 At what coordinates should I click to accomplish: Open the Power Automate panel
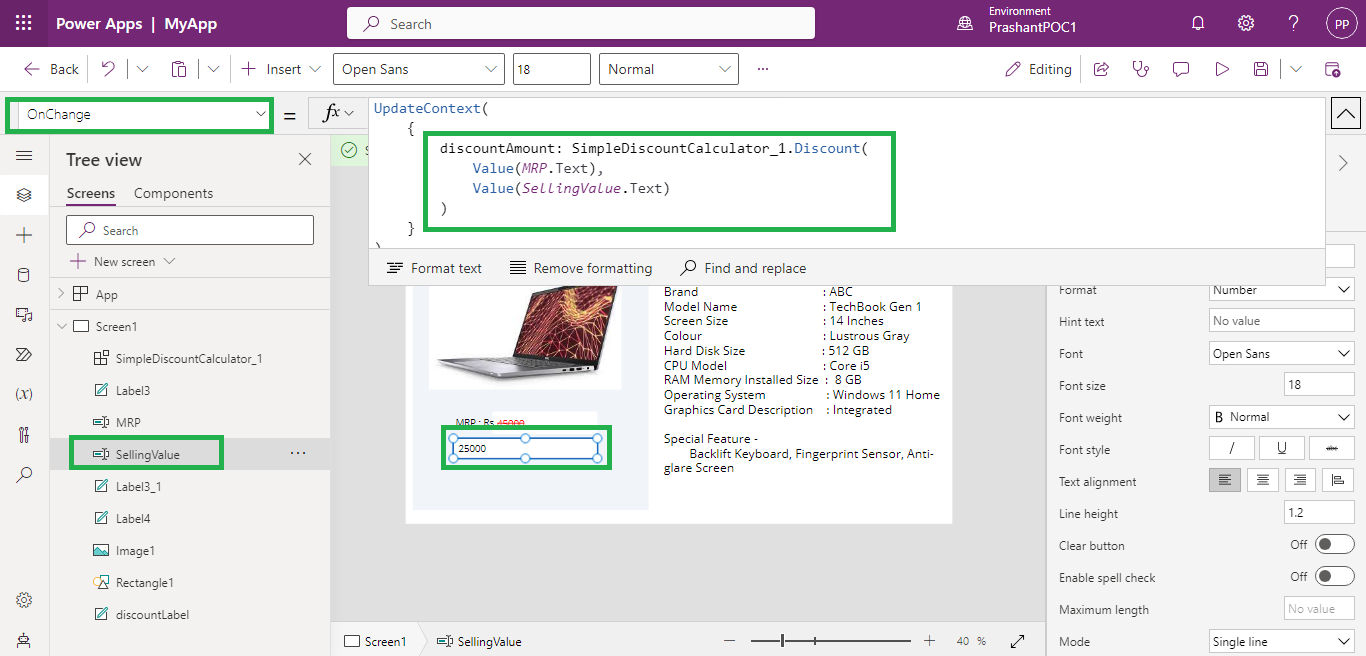[24, 354]
